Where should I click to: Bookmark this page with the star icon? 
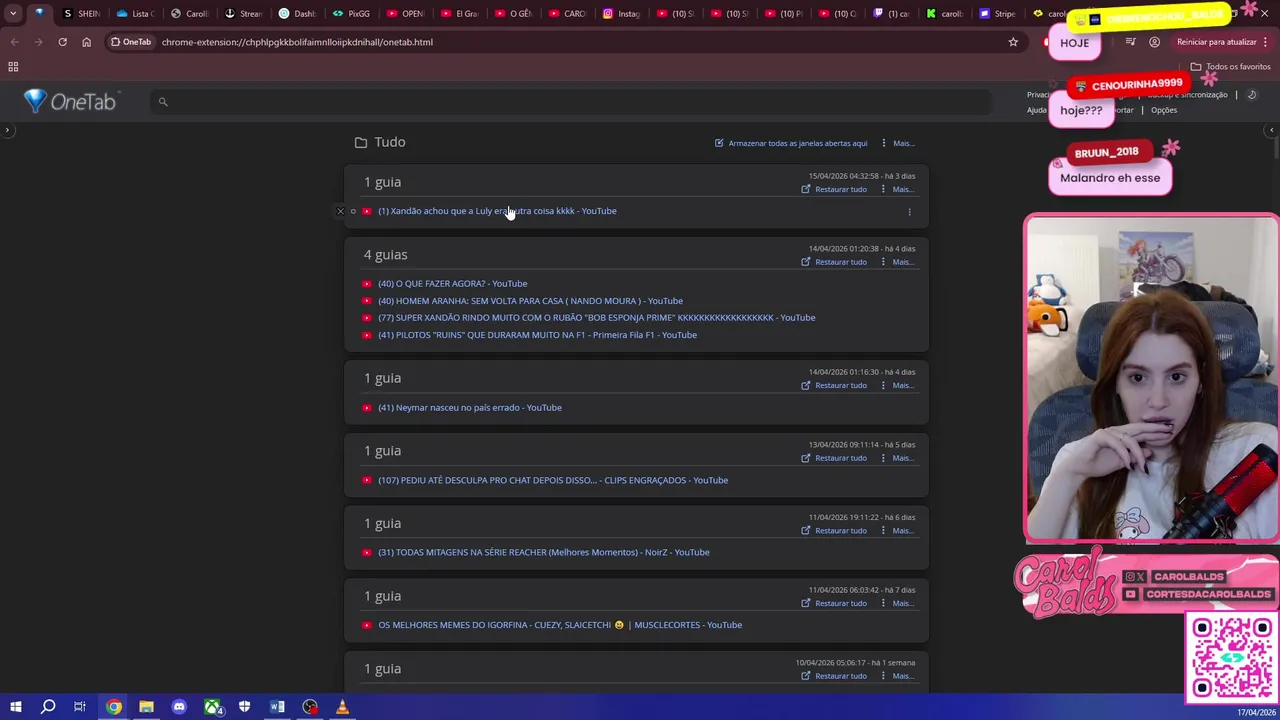[x=1013, y=42]
